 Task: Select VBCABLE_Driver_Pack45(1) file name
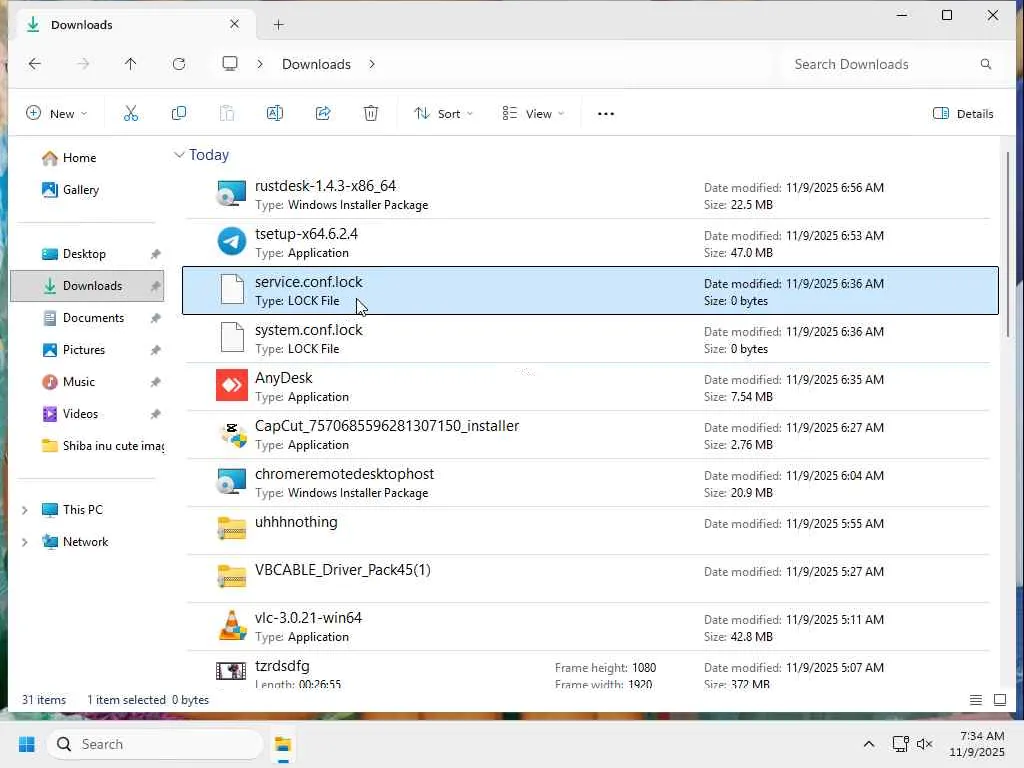(342, 570)
